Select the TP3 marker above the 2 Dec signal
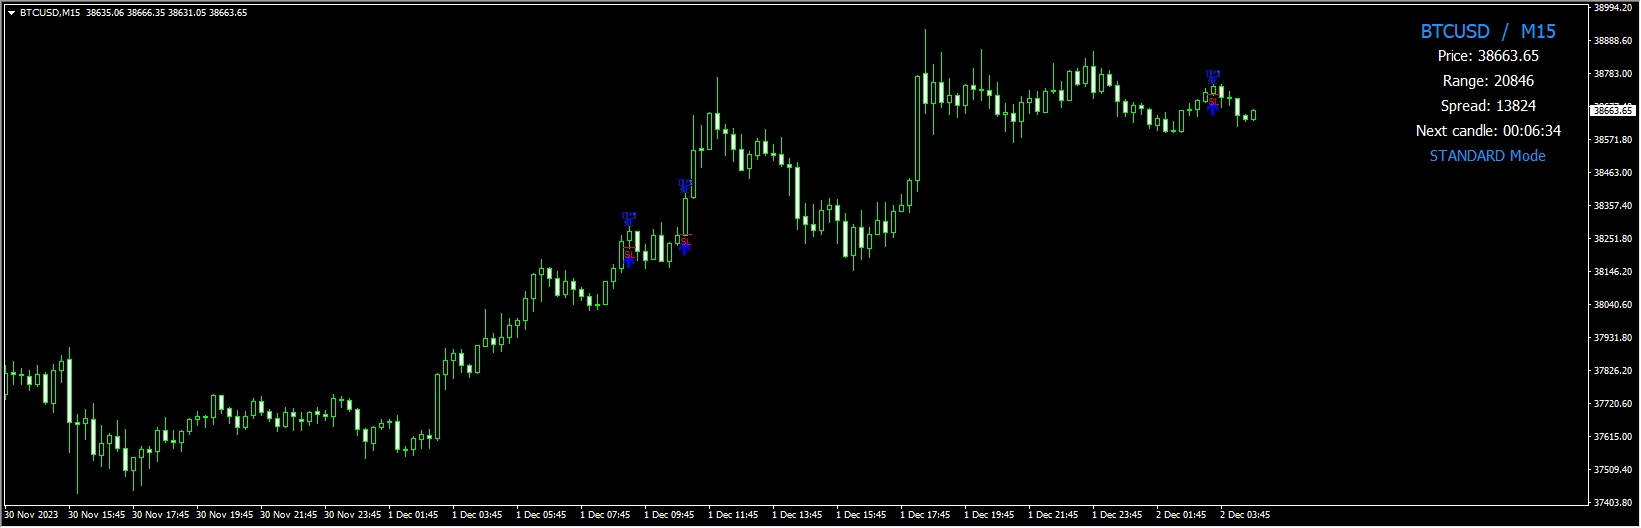This screenshot has height=528, width=1641. tap(1212, 75)
